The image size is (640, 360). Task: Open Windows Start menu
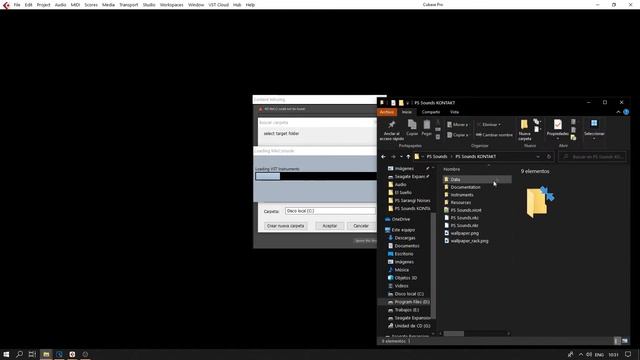[x=6, y=354]
